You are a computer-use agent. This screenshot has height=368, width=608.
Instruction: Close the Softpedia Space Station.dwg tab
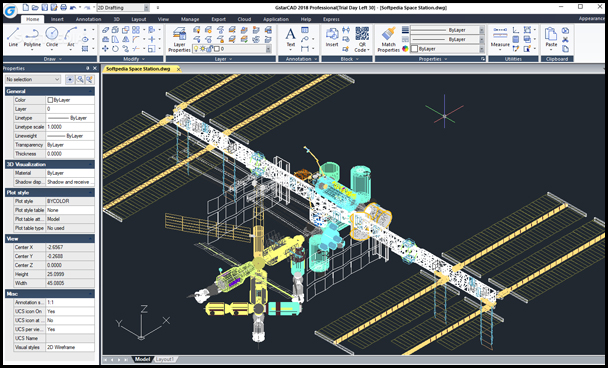[178, 69]
